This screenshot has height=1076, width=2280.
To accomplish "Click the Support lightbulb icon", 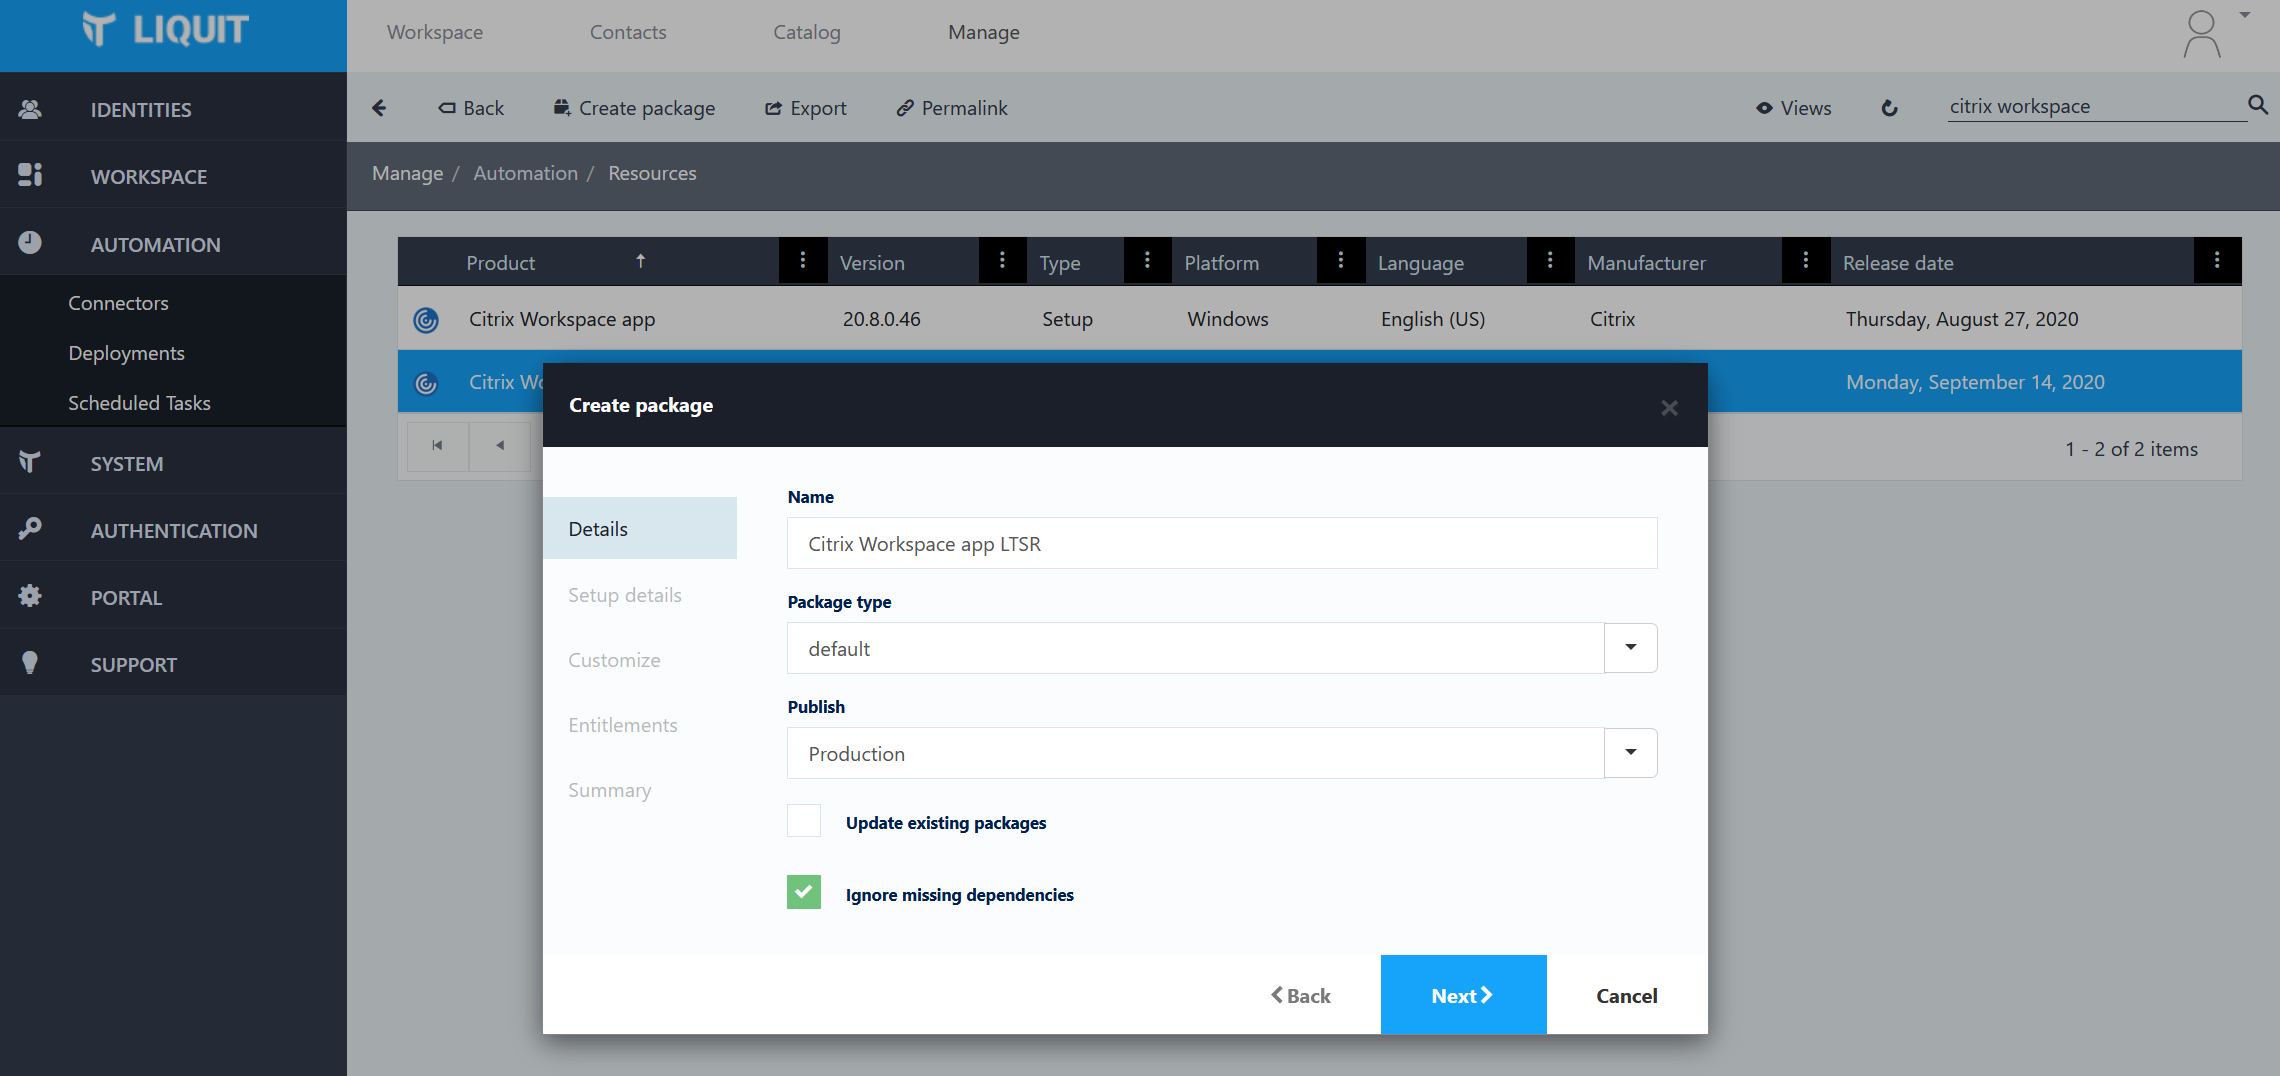I will pyautogui.click(x=30, y=663).
